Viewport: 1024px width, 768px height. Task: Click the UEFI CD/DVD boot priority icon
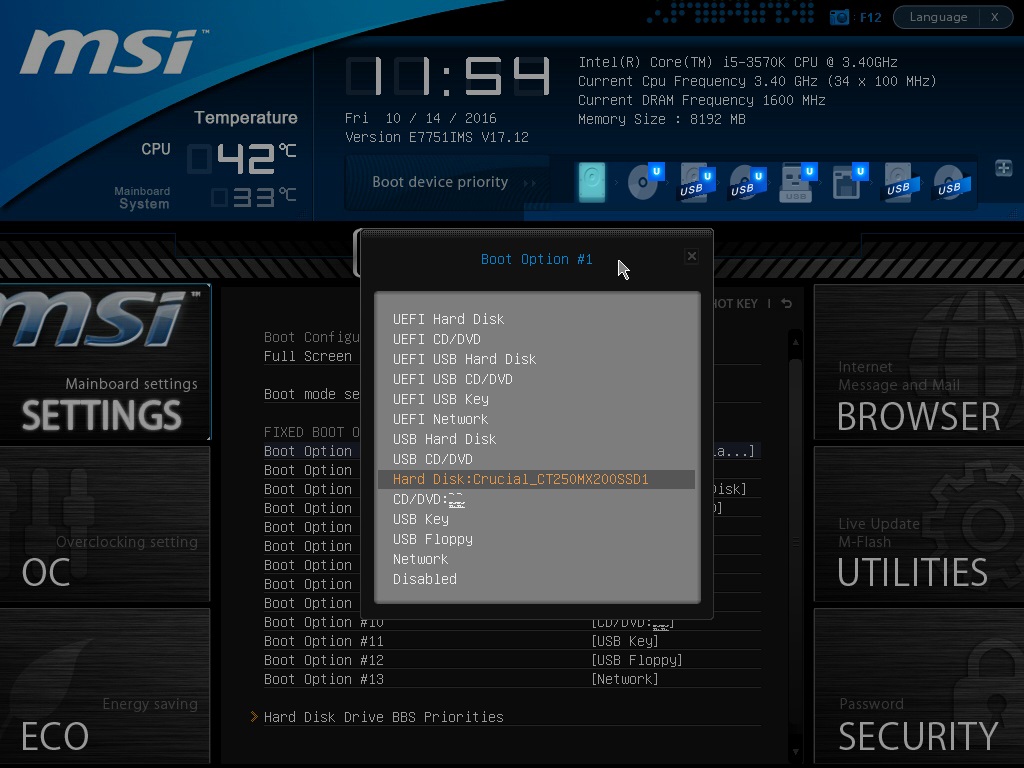(x=645, y=182)
